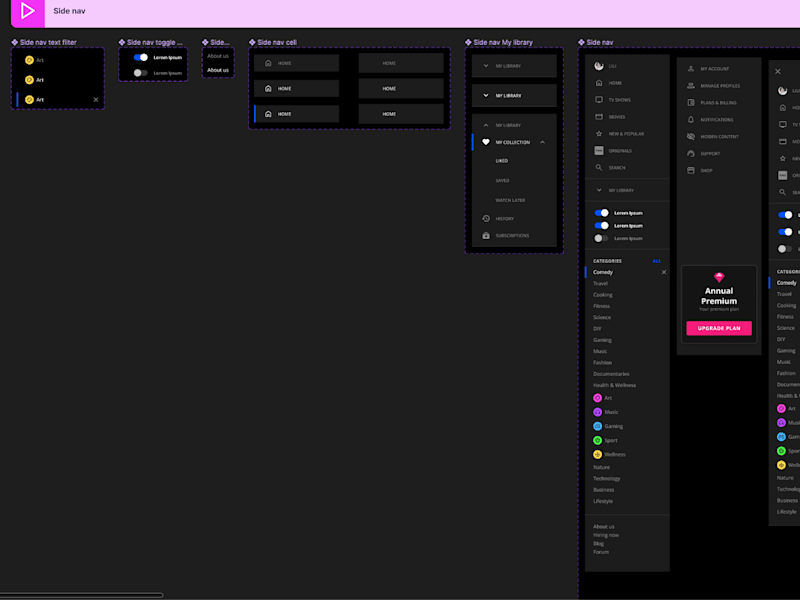Click the HISTORY clock icon in My library
Image resolution: width=800 pixels, height=600 pixels.
point(486,218)
